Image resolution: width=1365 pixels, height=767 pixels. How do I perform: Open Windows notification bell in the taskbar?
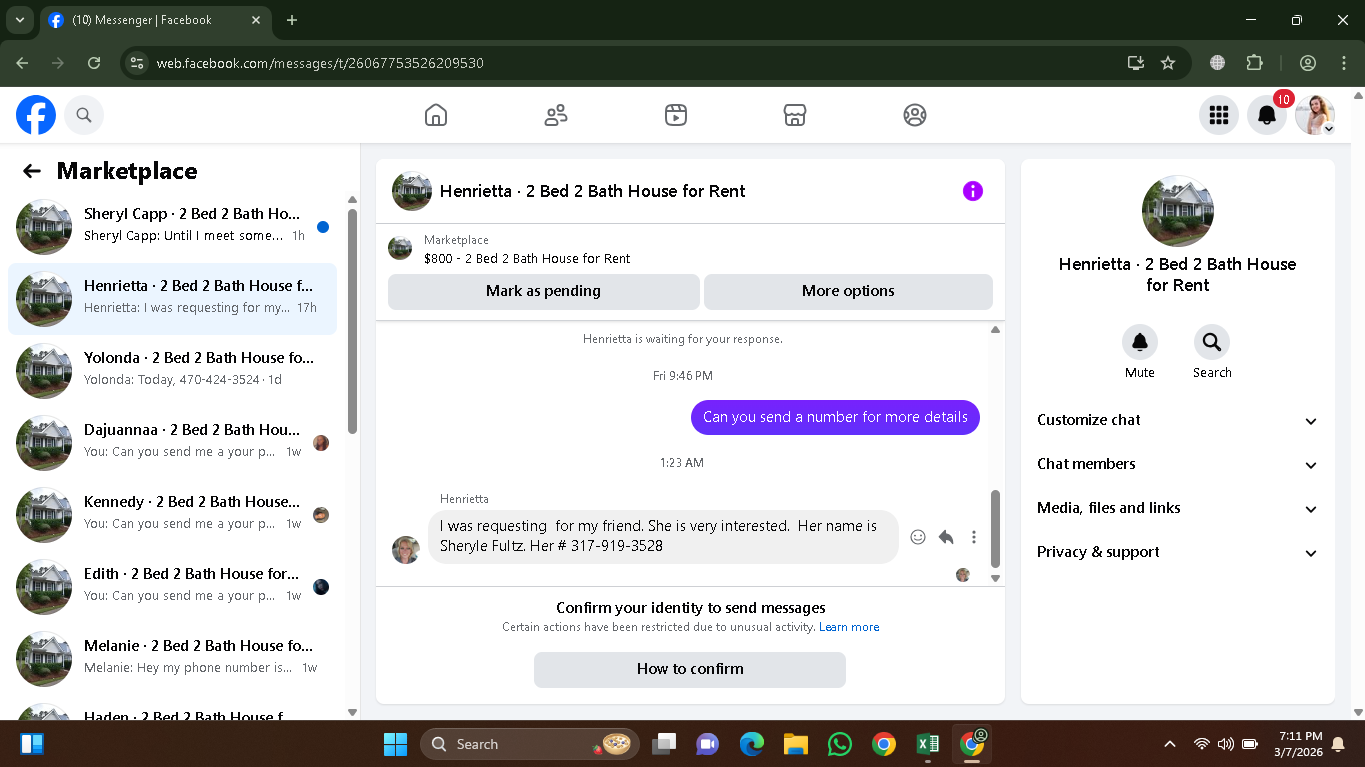pyautogui.click(x=1339, y=744)
